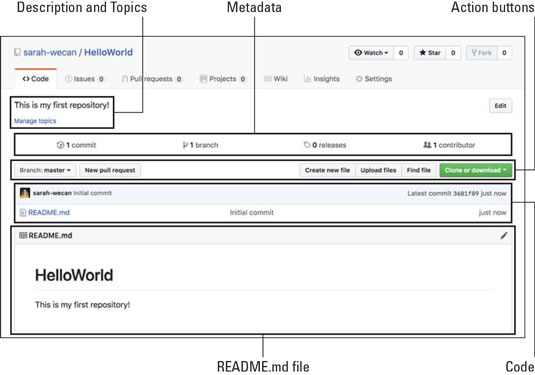535x375 pixels.
Task: Open the Clone or download dropdown
Action: [476, 170]
